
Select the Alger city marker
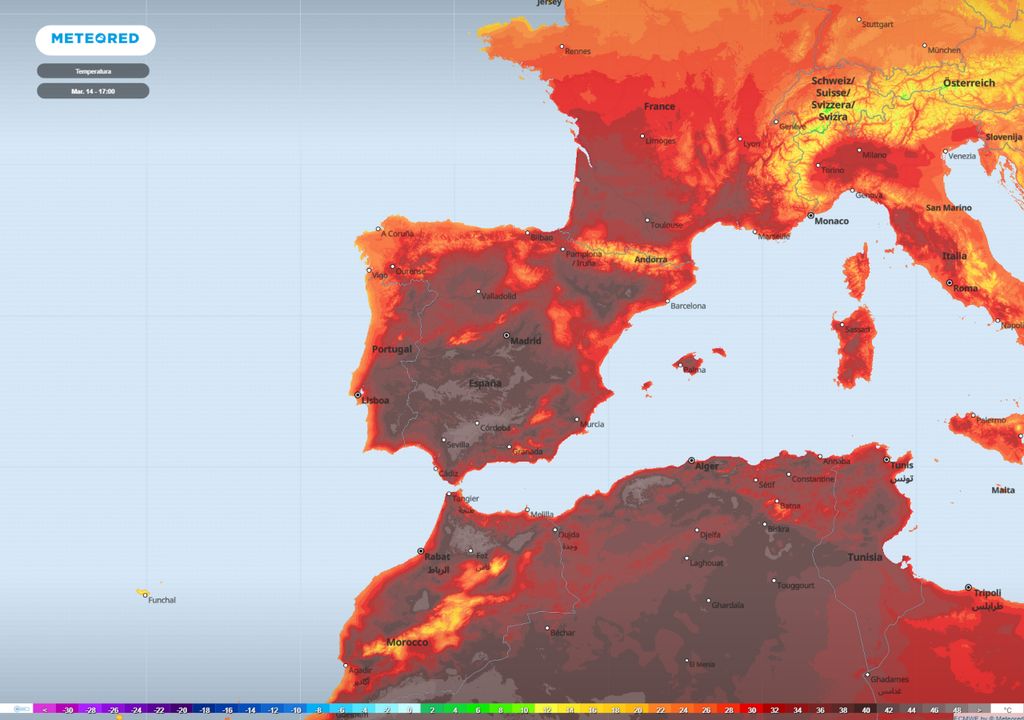(x=692, y=461)
